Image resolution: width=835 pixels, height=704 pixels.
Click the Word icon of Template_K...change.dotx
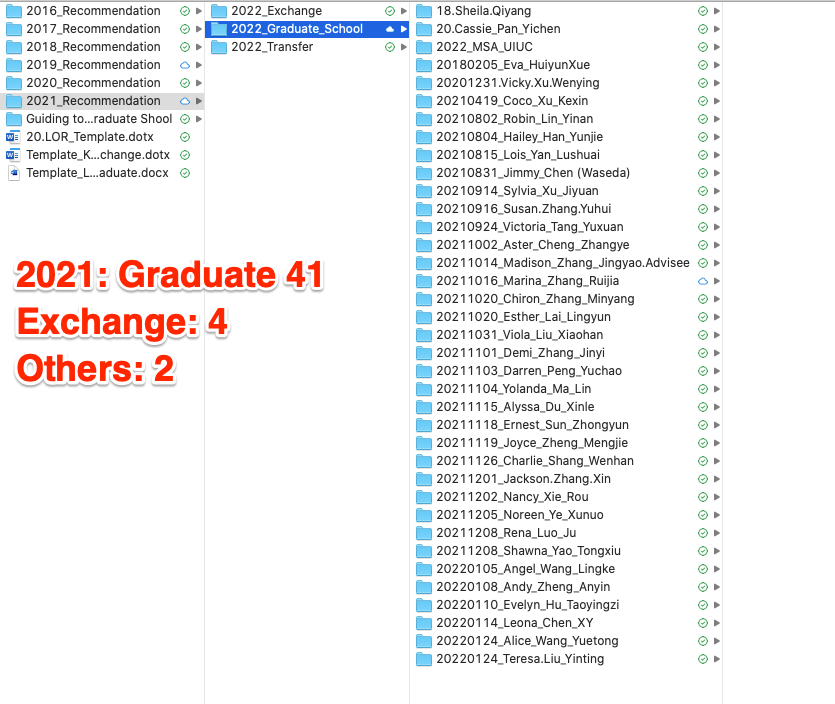click(13, 155)
